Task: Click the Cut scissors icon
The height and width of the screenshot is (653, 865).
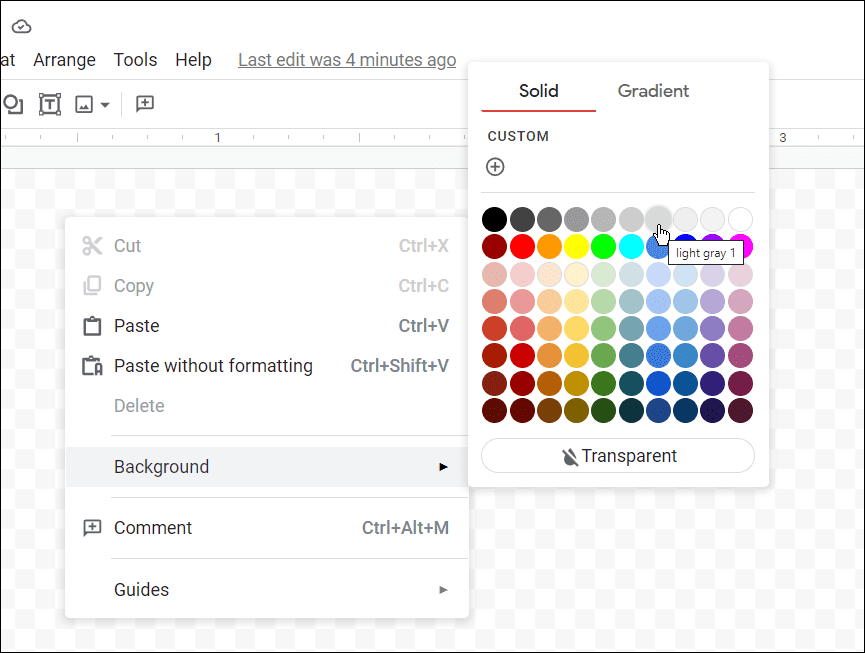Action: pyautogui.click(x=92, y=245)
